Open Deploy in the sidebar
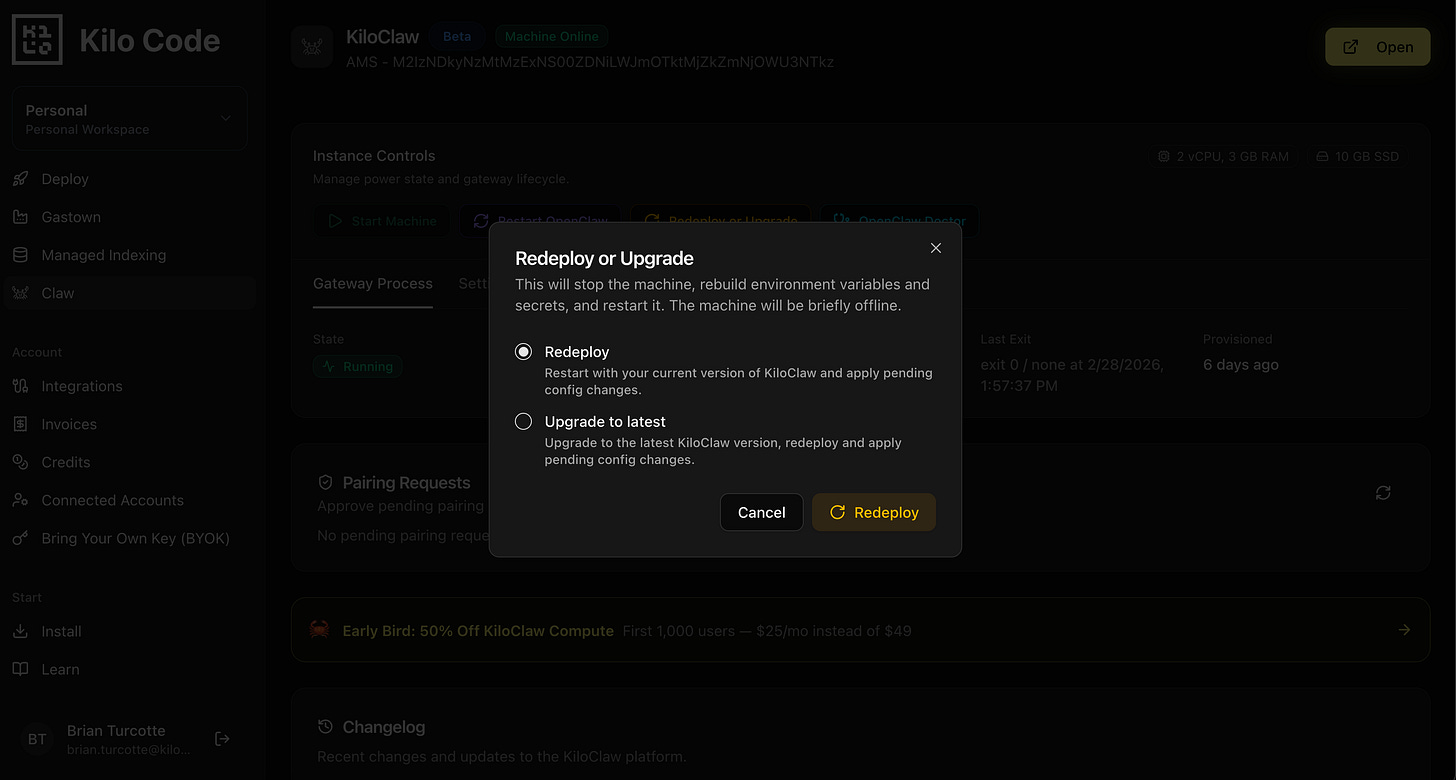Viewport: 1456px width, 780px height. pyautogui.click(x=129, y=179)
